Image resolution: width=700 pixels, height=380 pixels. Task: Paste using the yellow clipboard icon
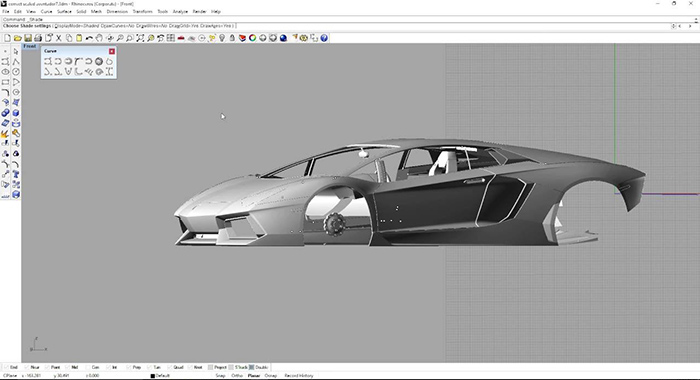(79, 38)
